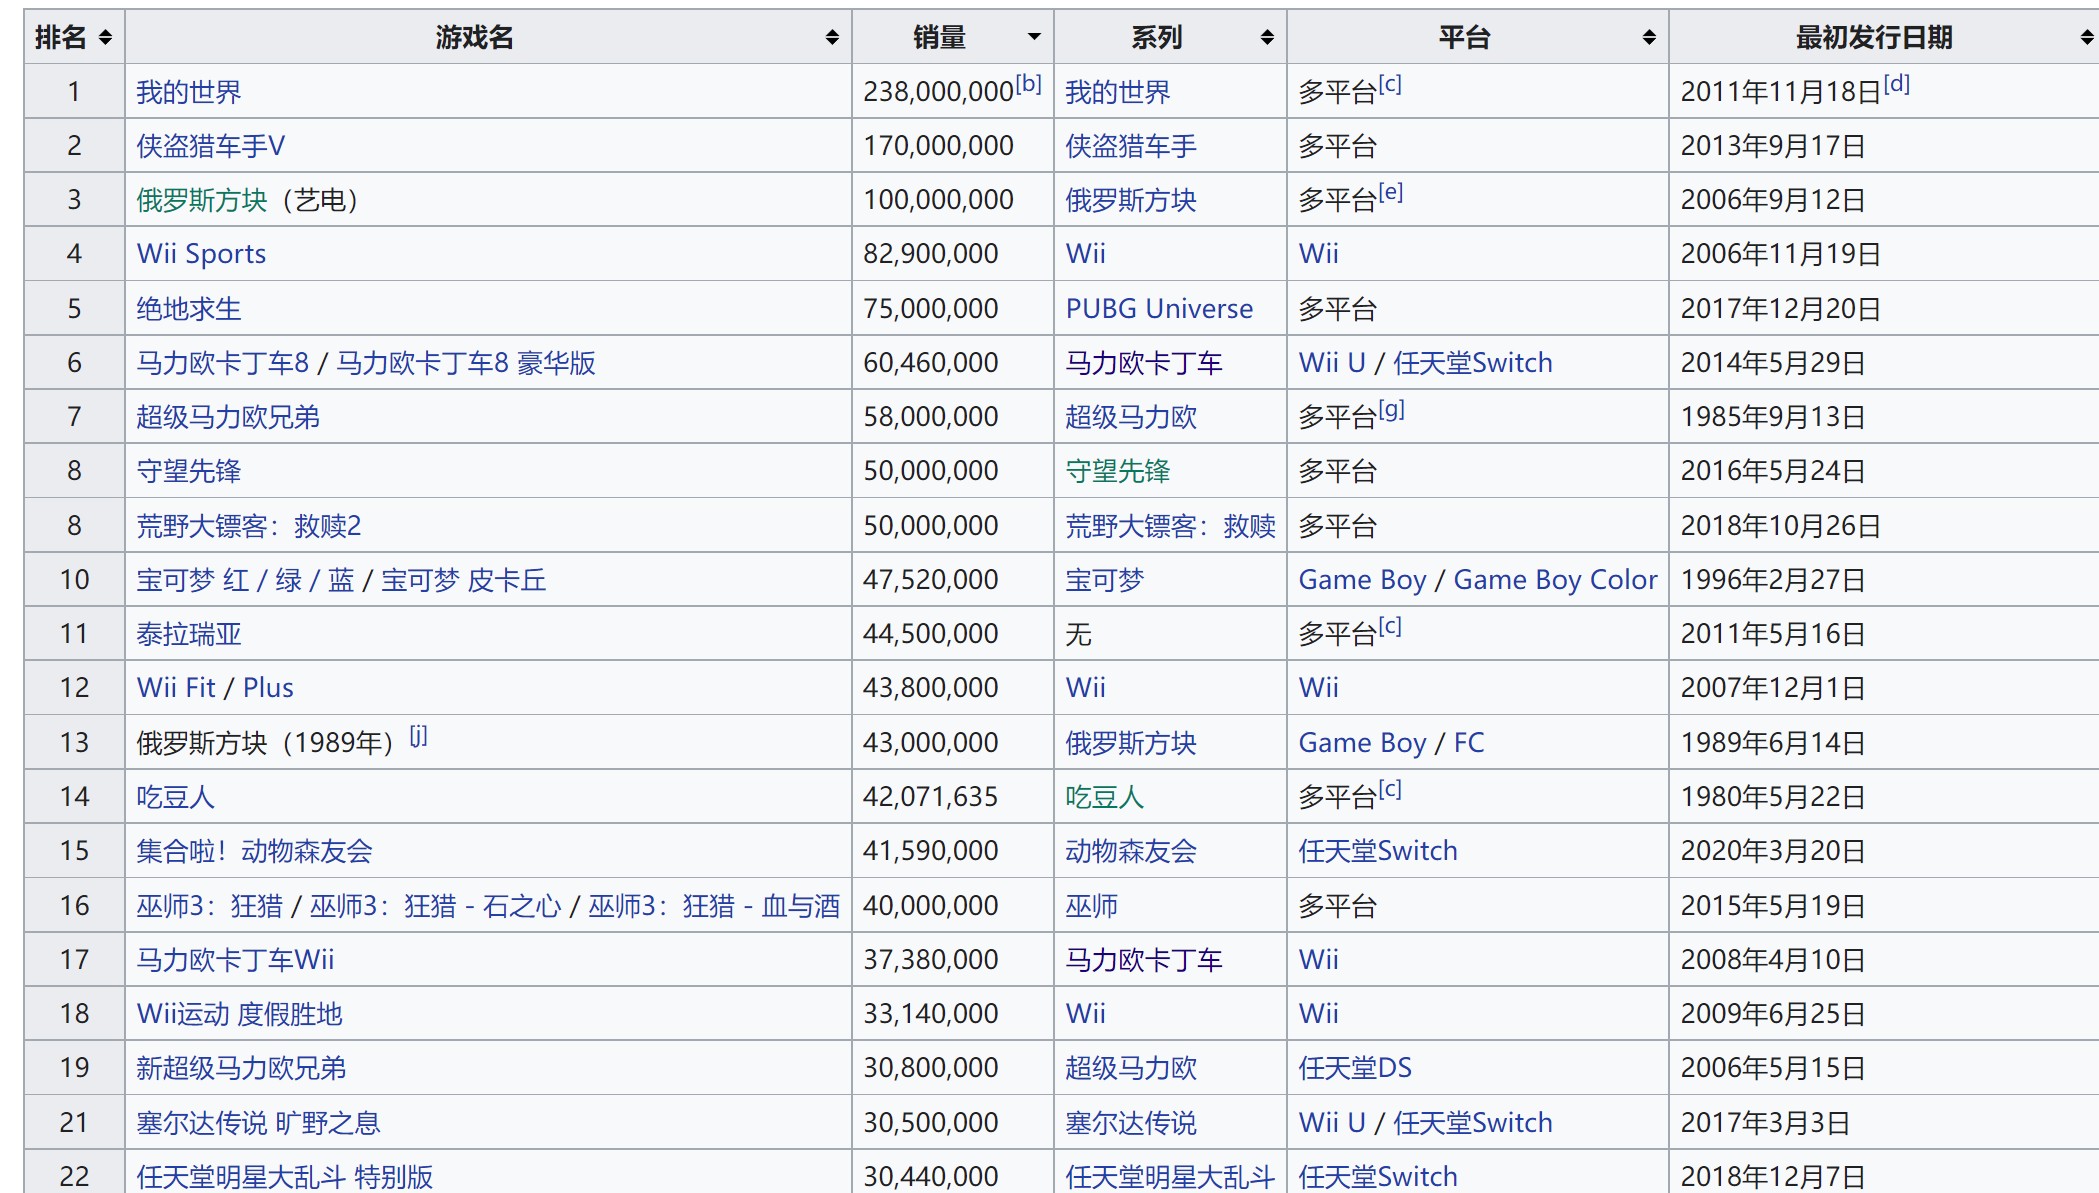Open footnote [d] after 2011年11月18日
Screen dimensions: 2099x1193
coord(1896,84)
